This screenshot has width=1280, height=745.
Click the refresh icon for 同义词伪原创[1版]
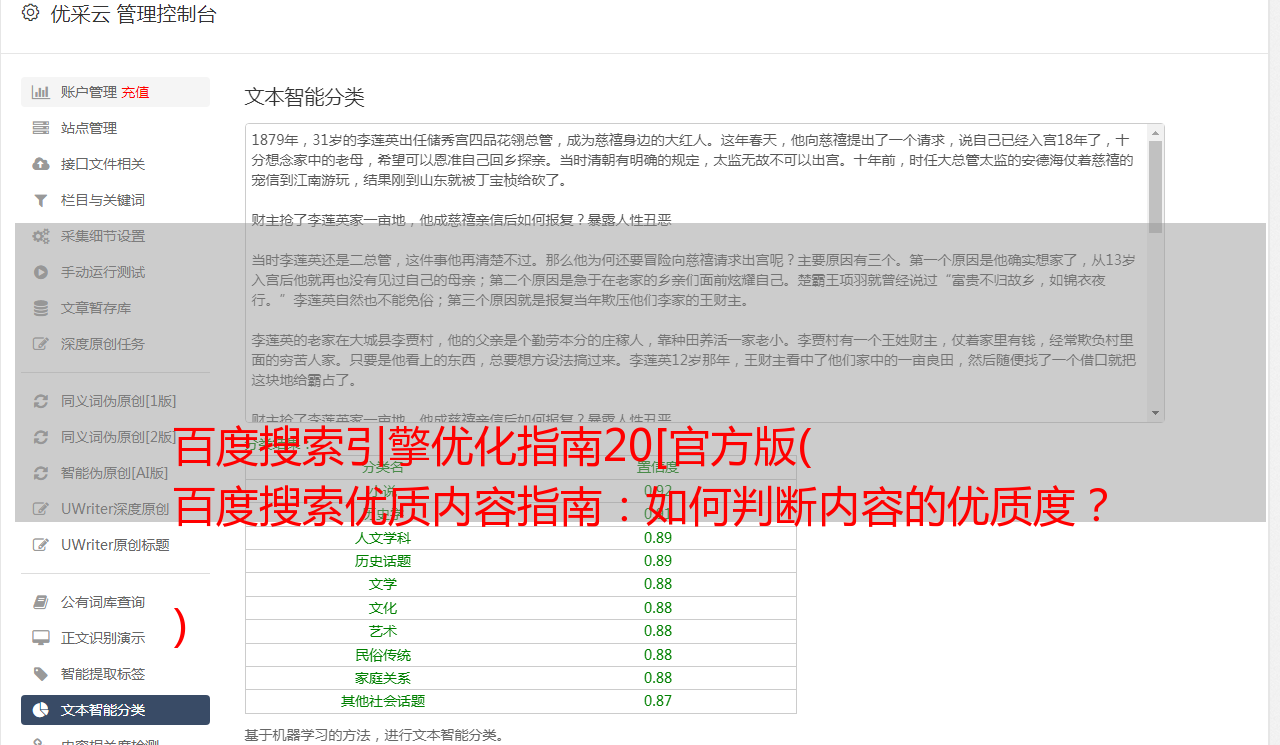tap(41, 401)
